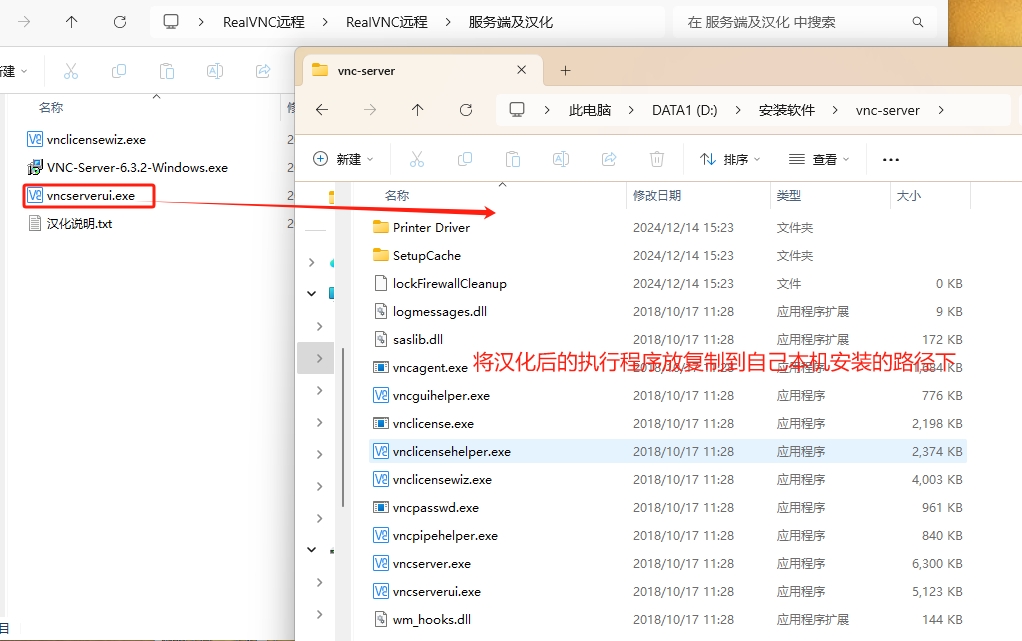
Task: Refresh the vnc-server folder view
Action: [x=466, y=110]
